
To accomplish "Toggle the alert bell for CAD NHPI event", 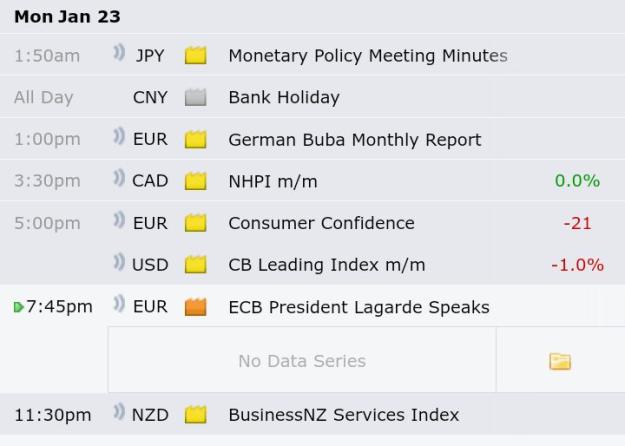I will [x=119, y=178].
